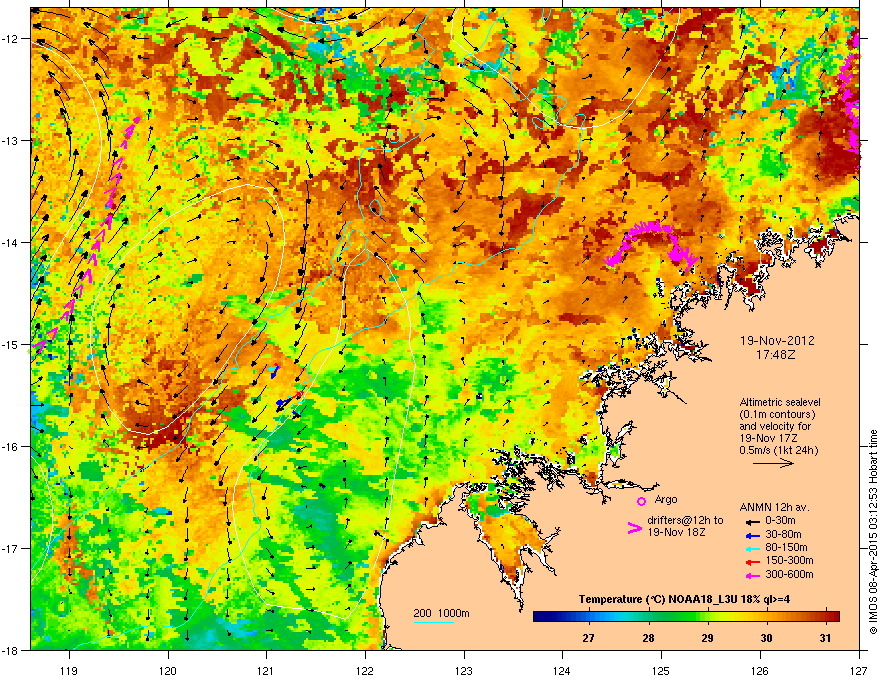Click the red and blue mooring arrows near 15.5S
This screenshot has height=680, width=880.
[290, 399]
